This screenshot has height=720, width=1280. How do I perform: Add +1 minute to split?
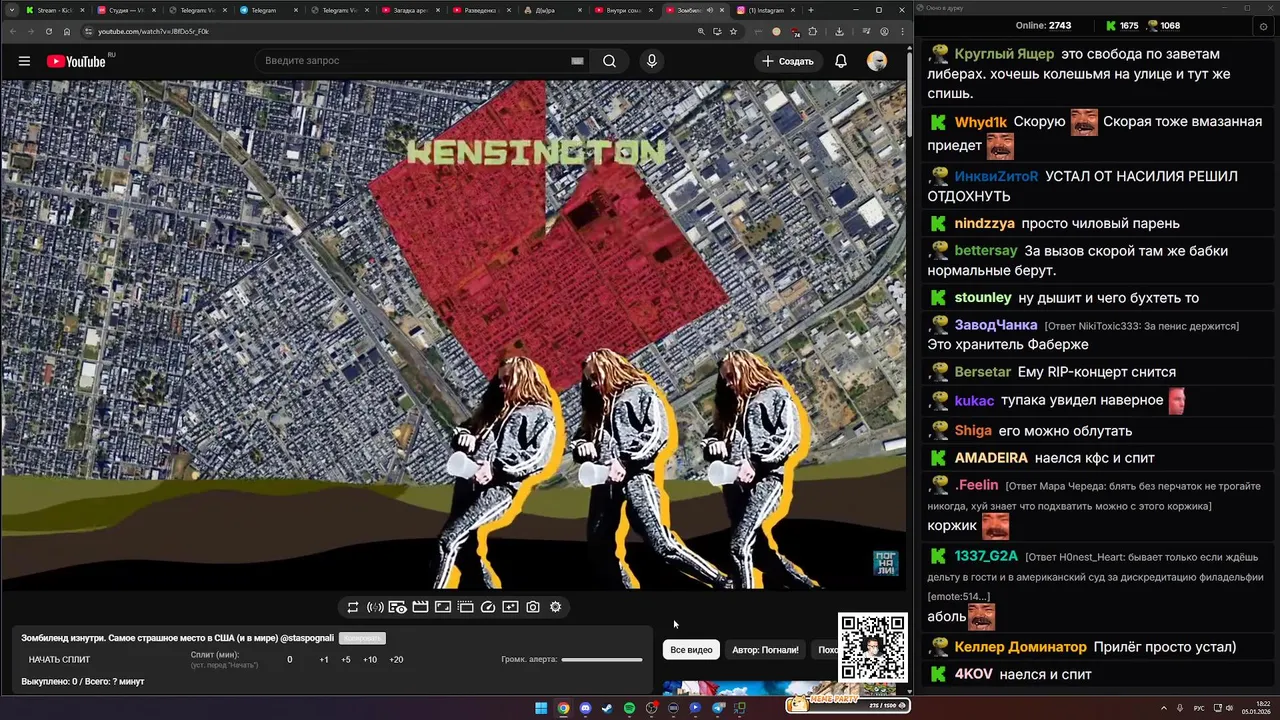click(324, 660)
